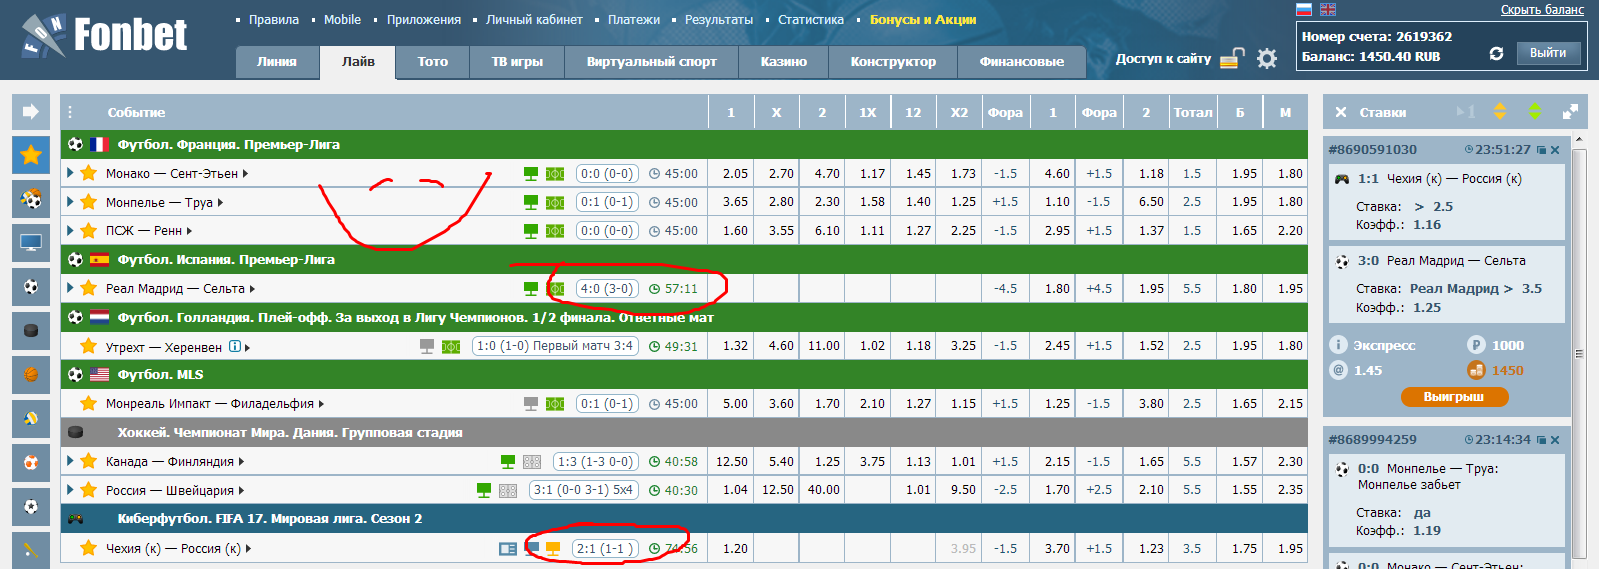Star Утрехт — Херенвен as favorite
The width and height of the screenshot is (1599, 569).
(88, 347)
